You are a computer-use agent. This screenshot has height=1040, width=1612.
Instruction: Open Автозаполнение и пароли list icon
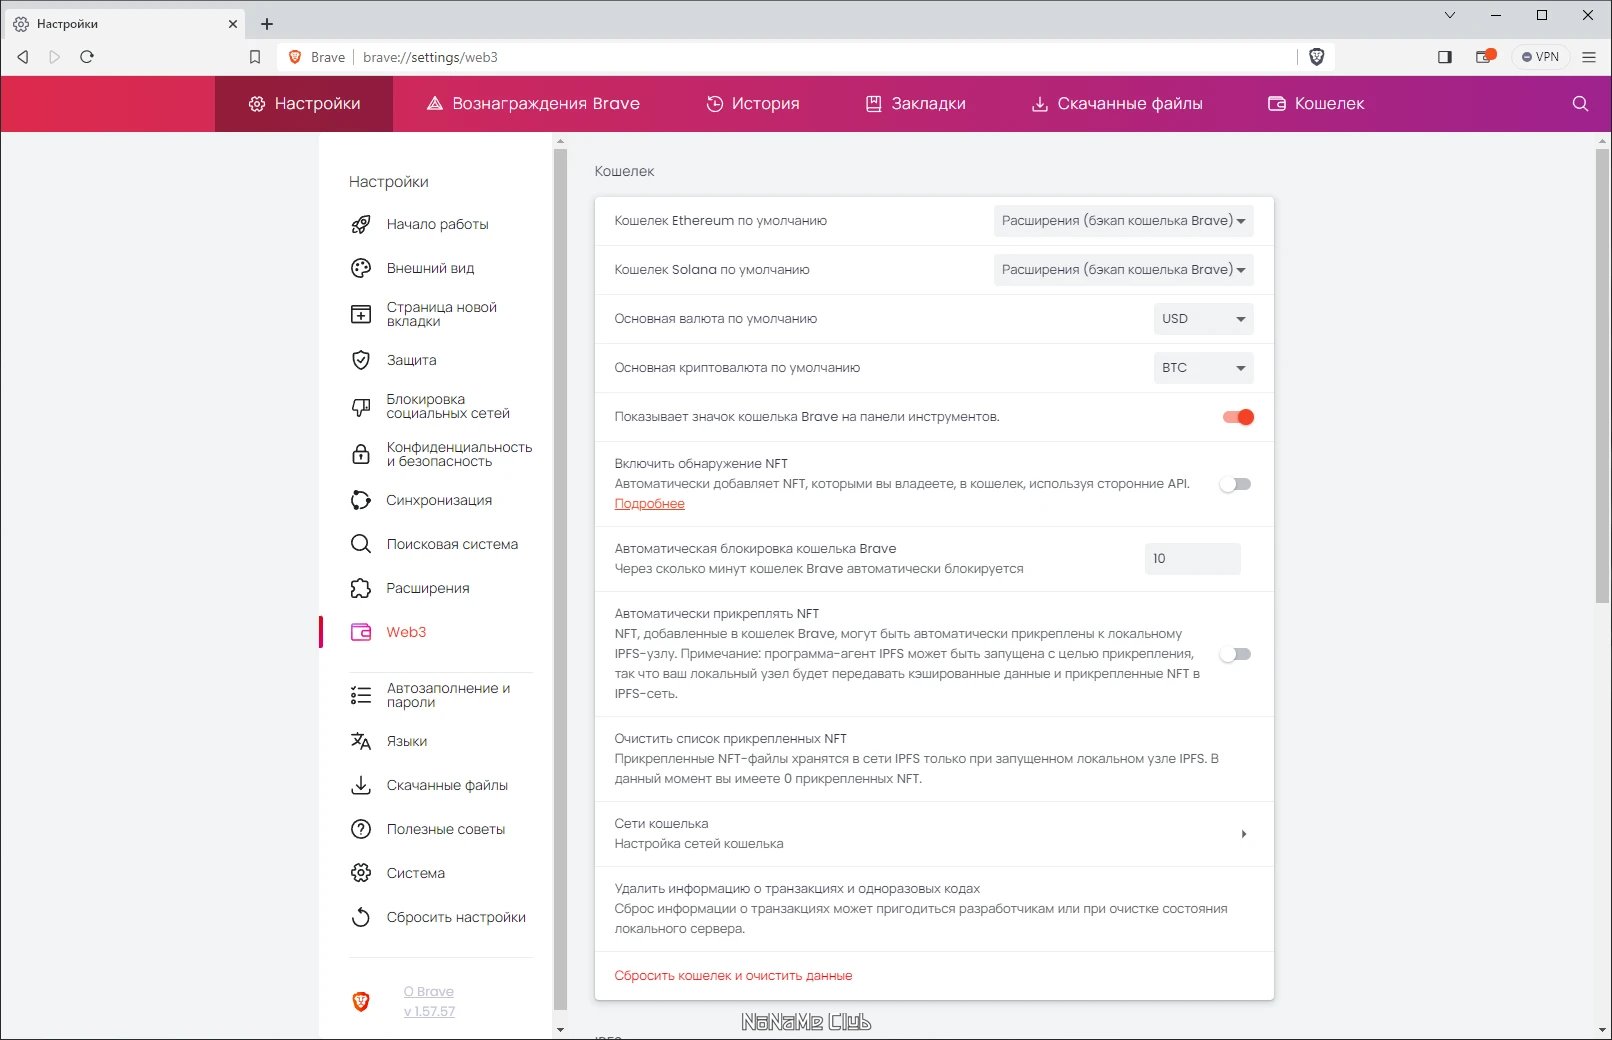(x=361, y=695)
